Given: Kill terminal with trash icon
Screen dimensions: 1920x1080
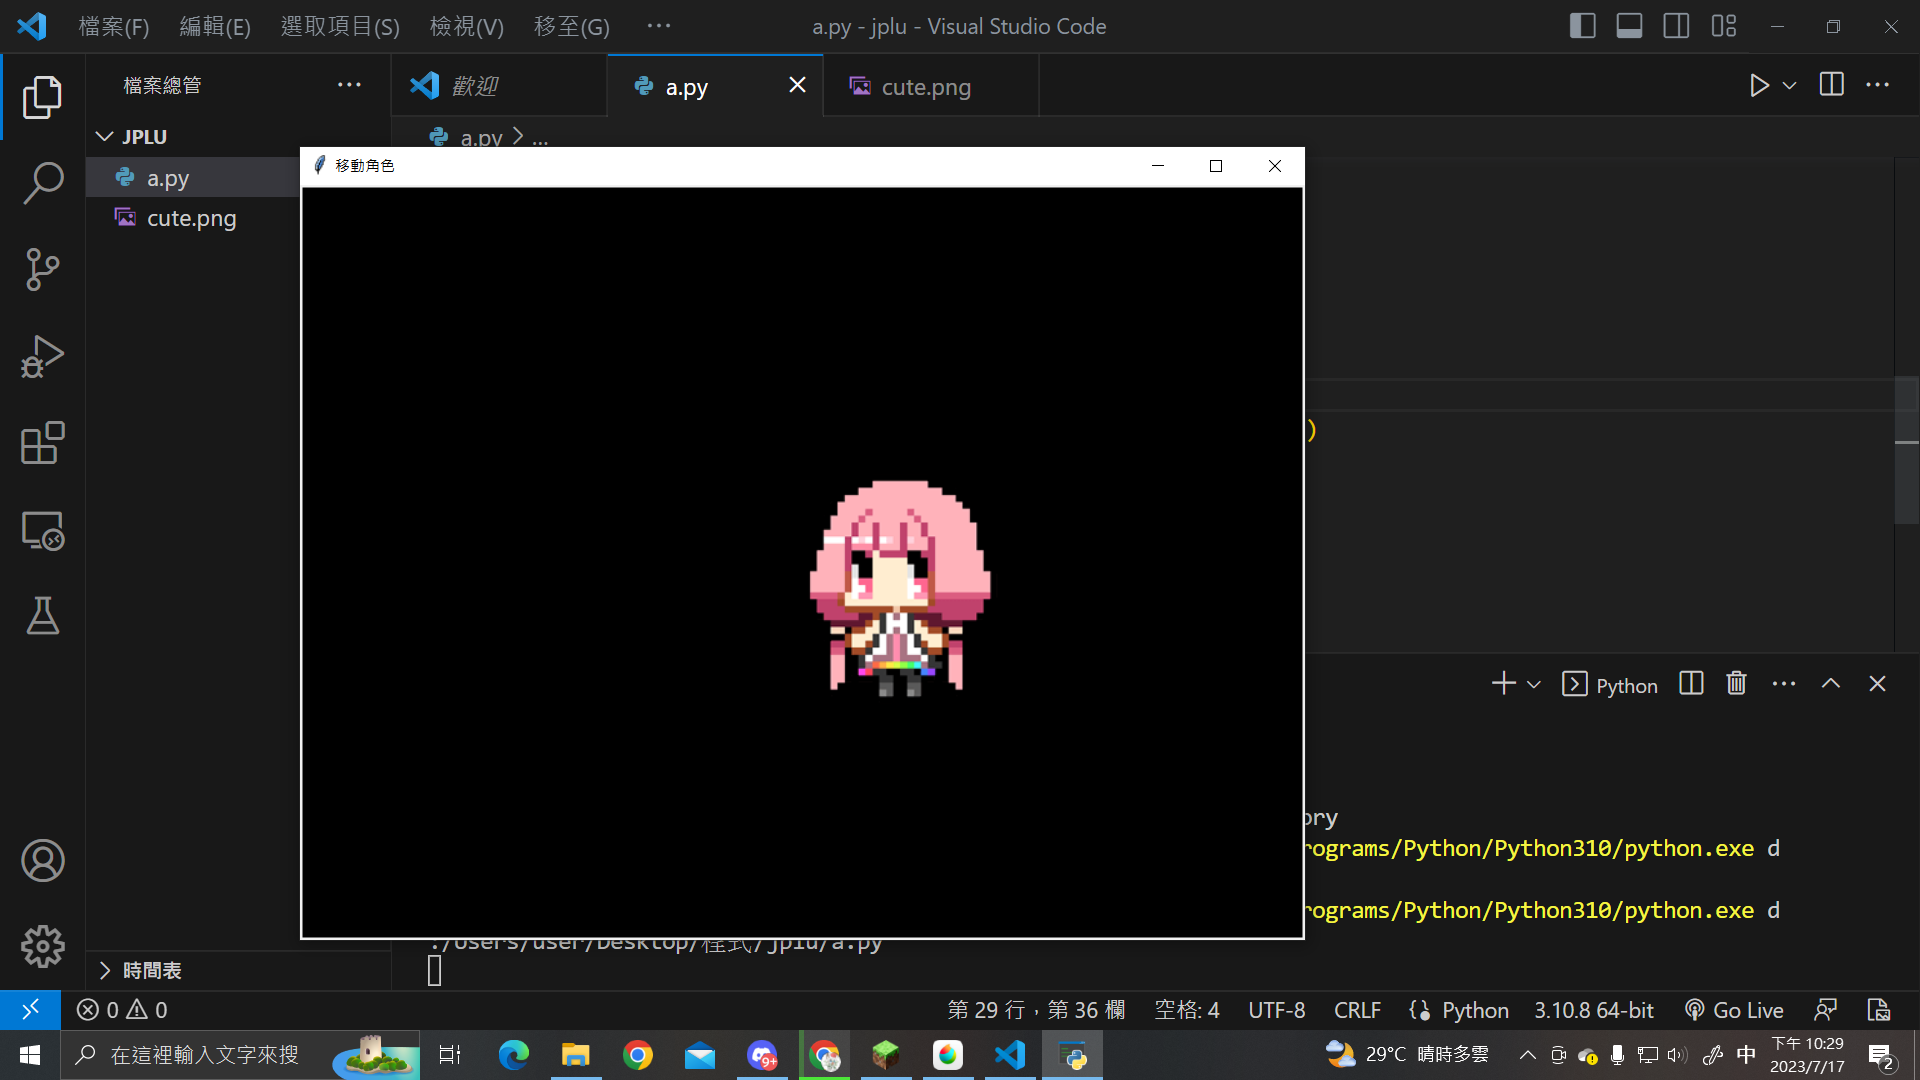Looking at the screenshot, I should point(1736,684).
